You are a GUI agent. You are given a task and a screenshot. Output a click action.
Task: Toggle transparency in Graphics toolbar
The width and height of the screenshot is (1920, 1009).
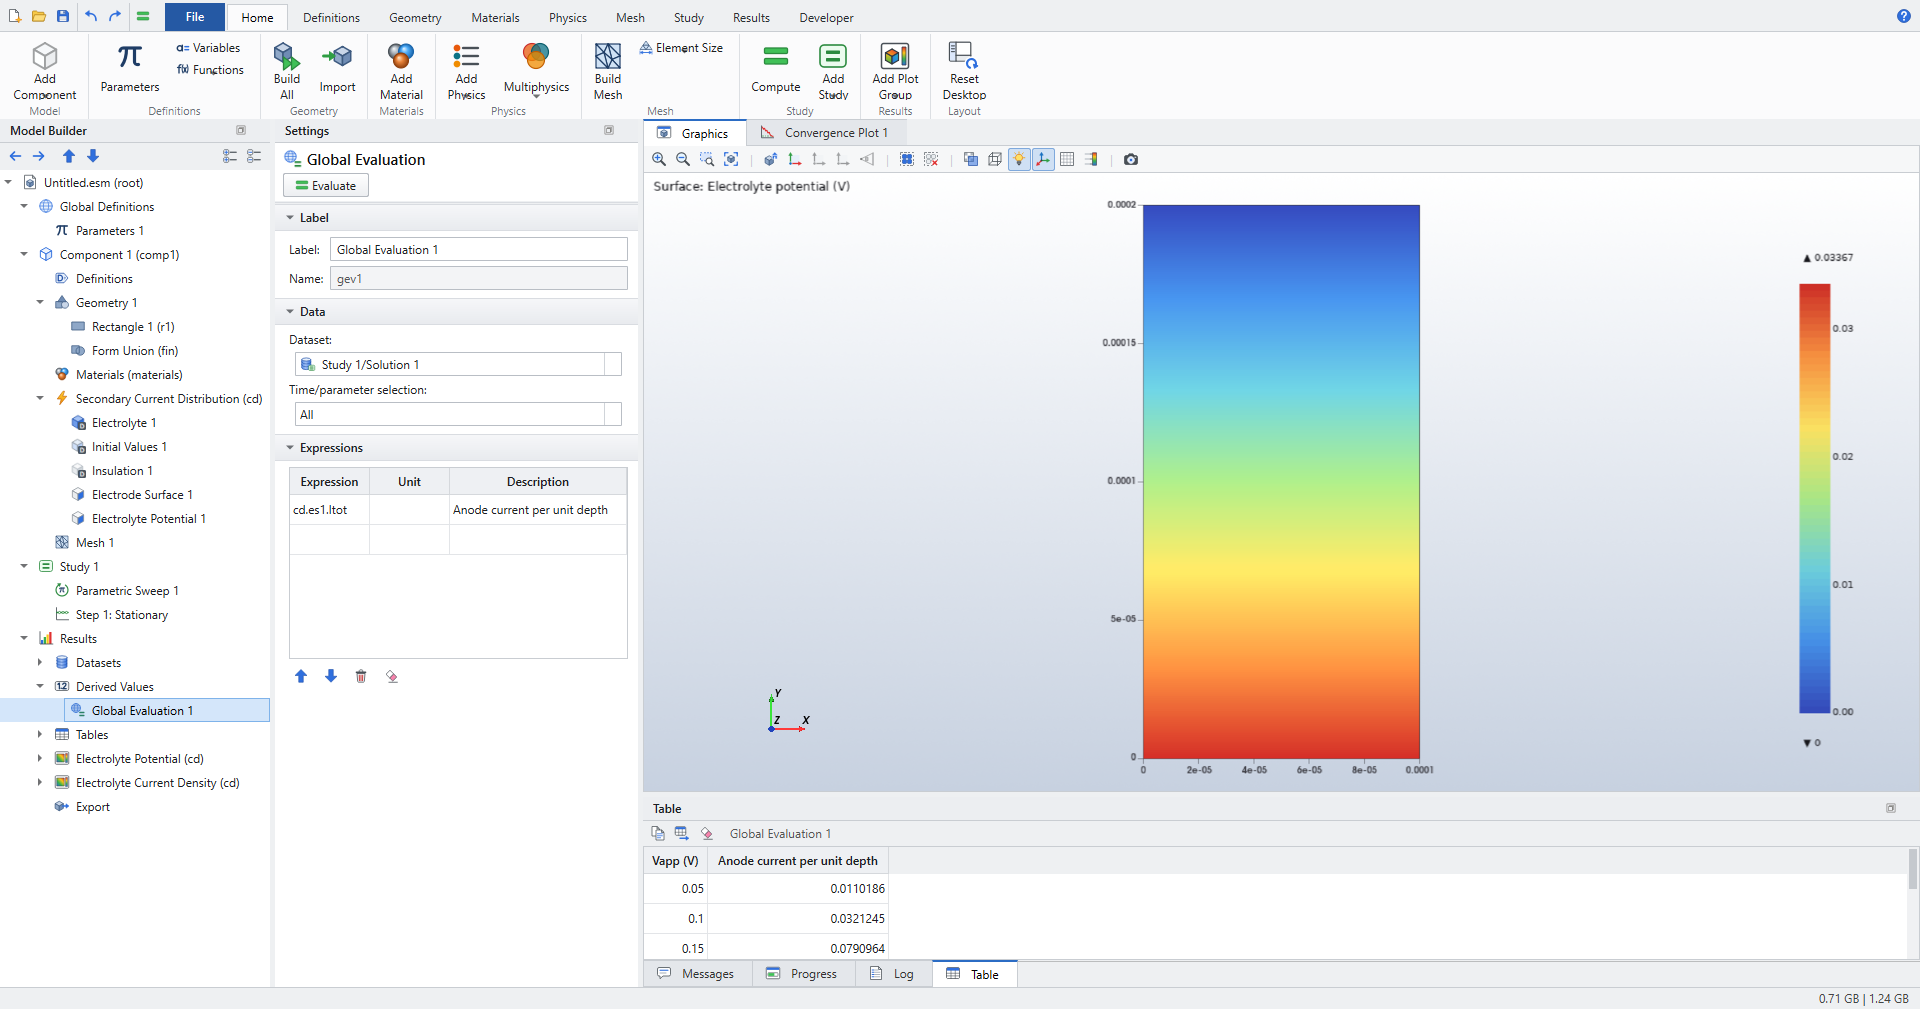pyautogui.click(x=971, y=159)
